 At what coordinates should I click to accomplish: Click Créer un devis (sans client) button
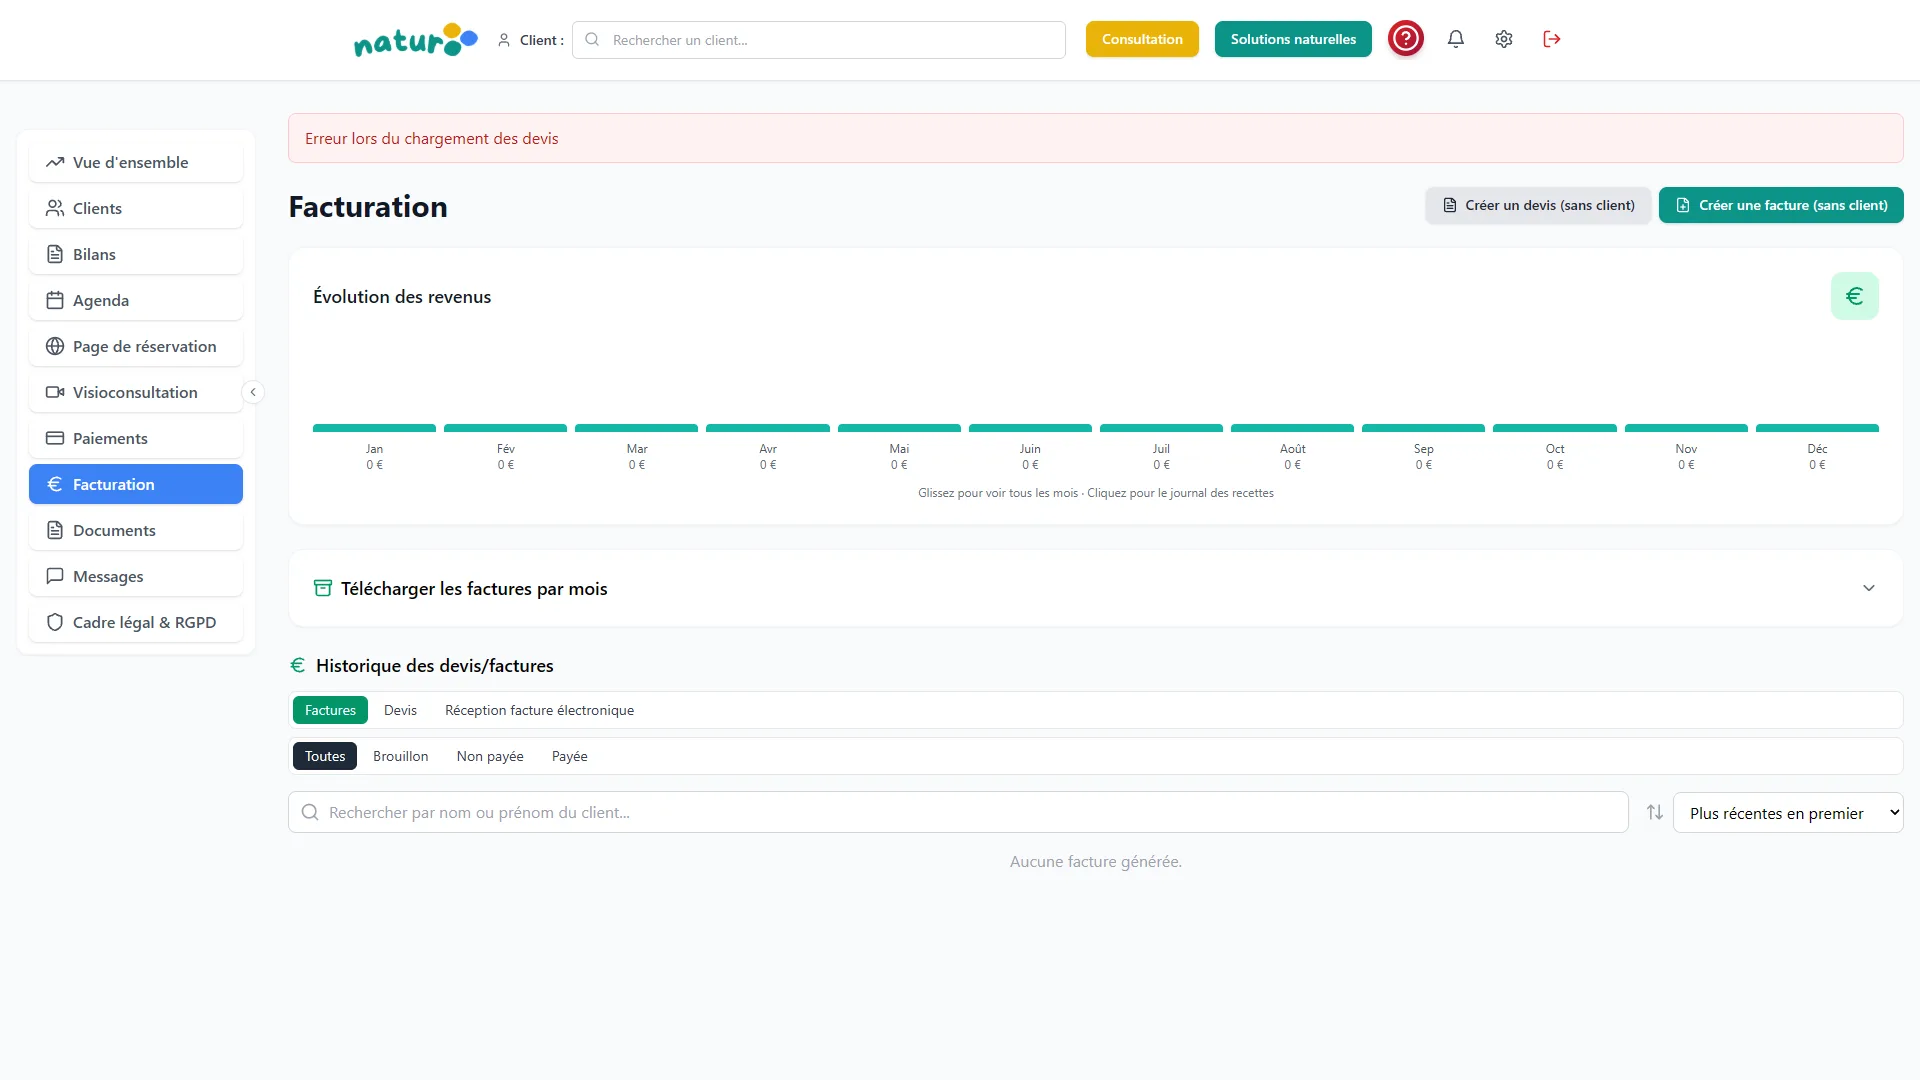(x=1538, y=205)
